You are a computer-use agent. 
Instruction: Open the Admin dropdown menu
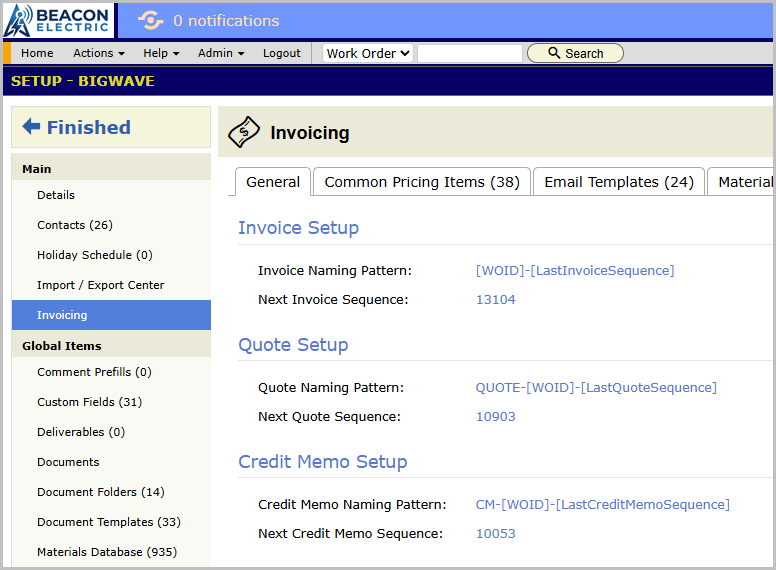coord(221,53)
